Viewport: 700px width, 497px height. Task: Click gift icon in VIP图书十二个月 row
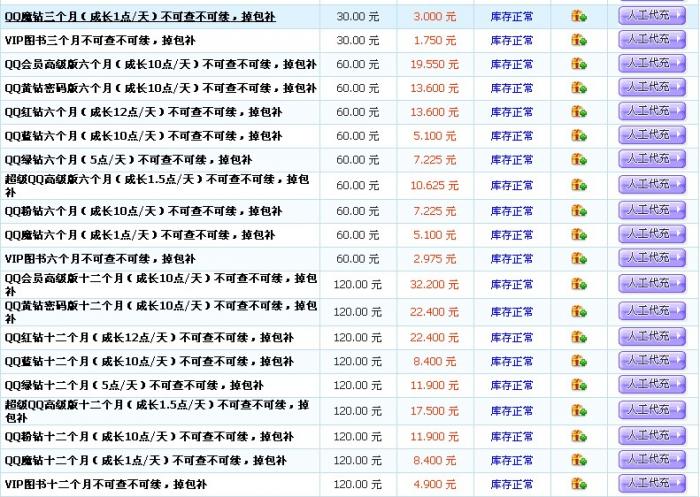pos(579,484)
